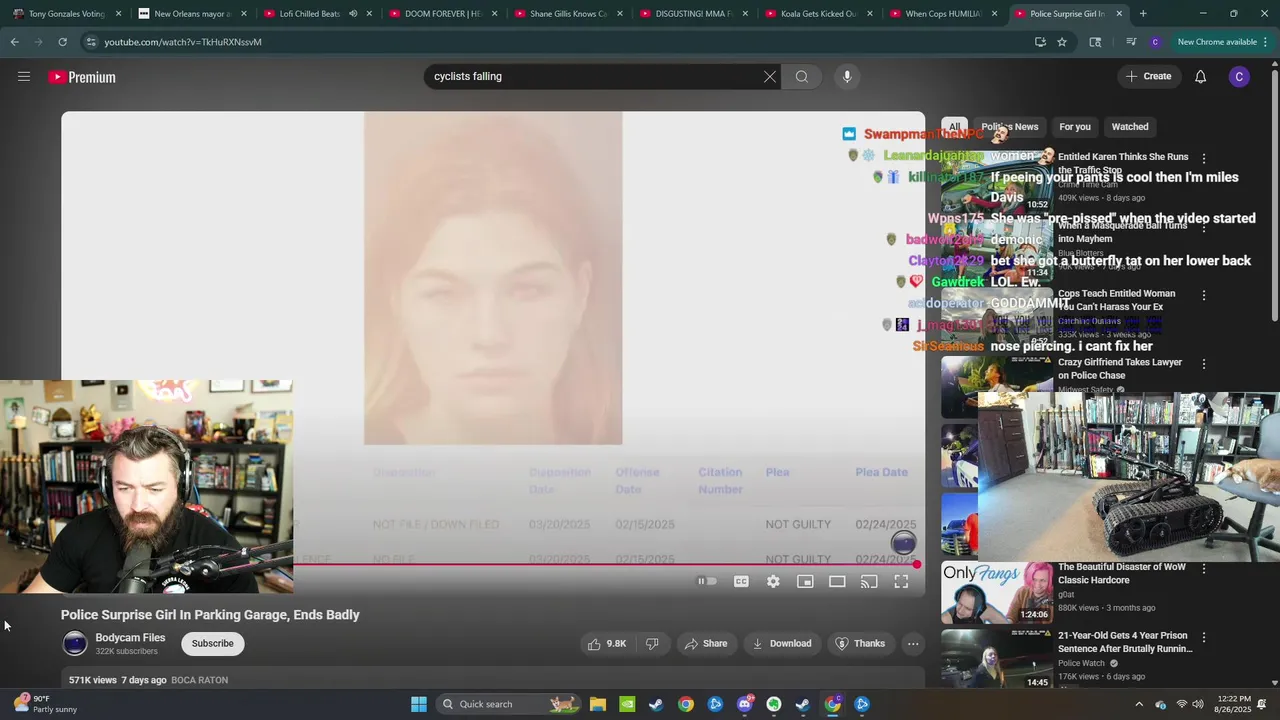The width and height of the screenshot is (1280, 720).
Task: View site information icon in address bar
Action: [91, 42]
